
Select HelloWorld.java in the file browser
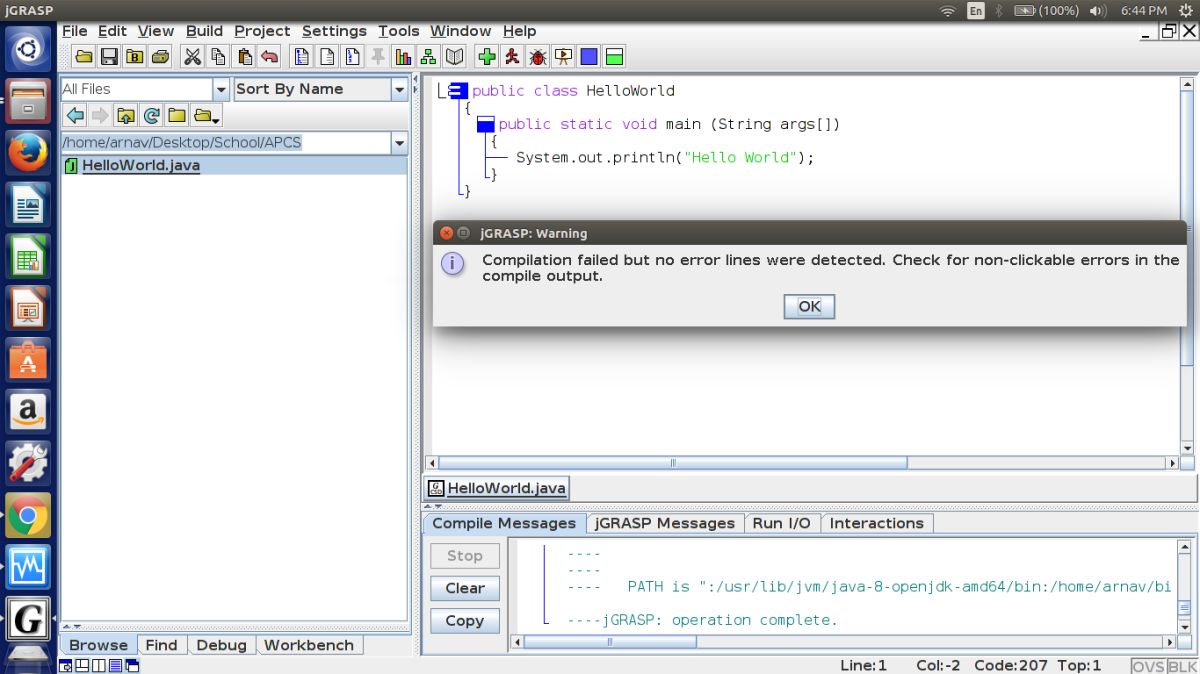pyautogui.click(x=234, y=166)
